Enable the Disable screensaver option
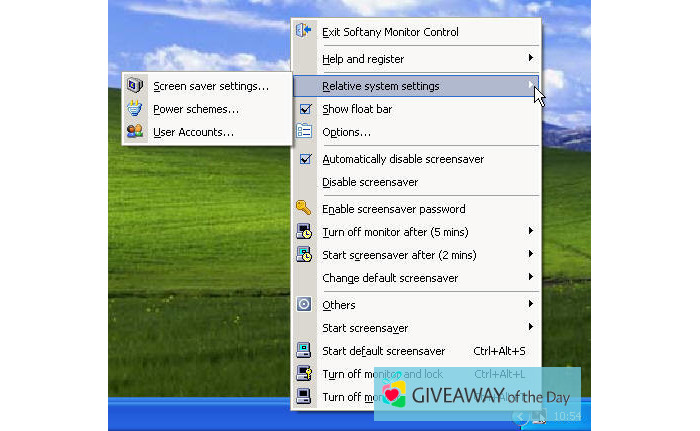Image resolution: width=700 pixels, height=431 pixels. [370, 182]
